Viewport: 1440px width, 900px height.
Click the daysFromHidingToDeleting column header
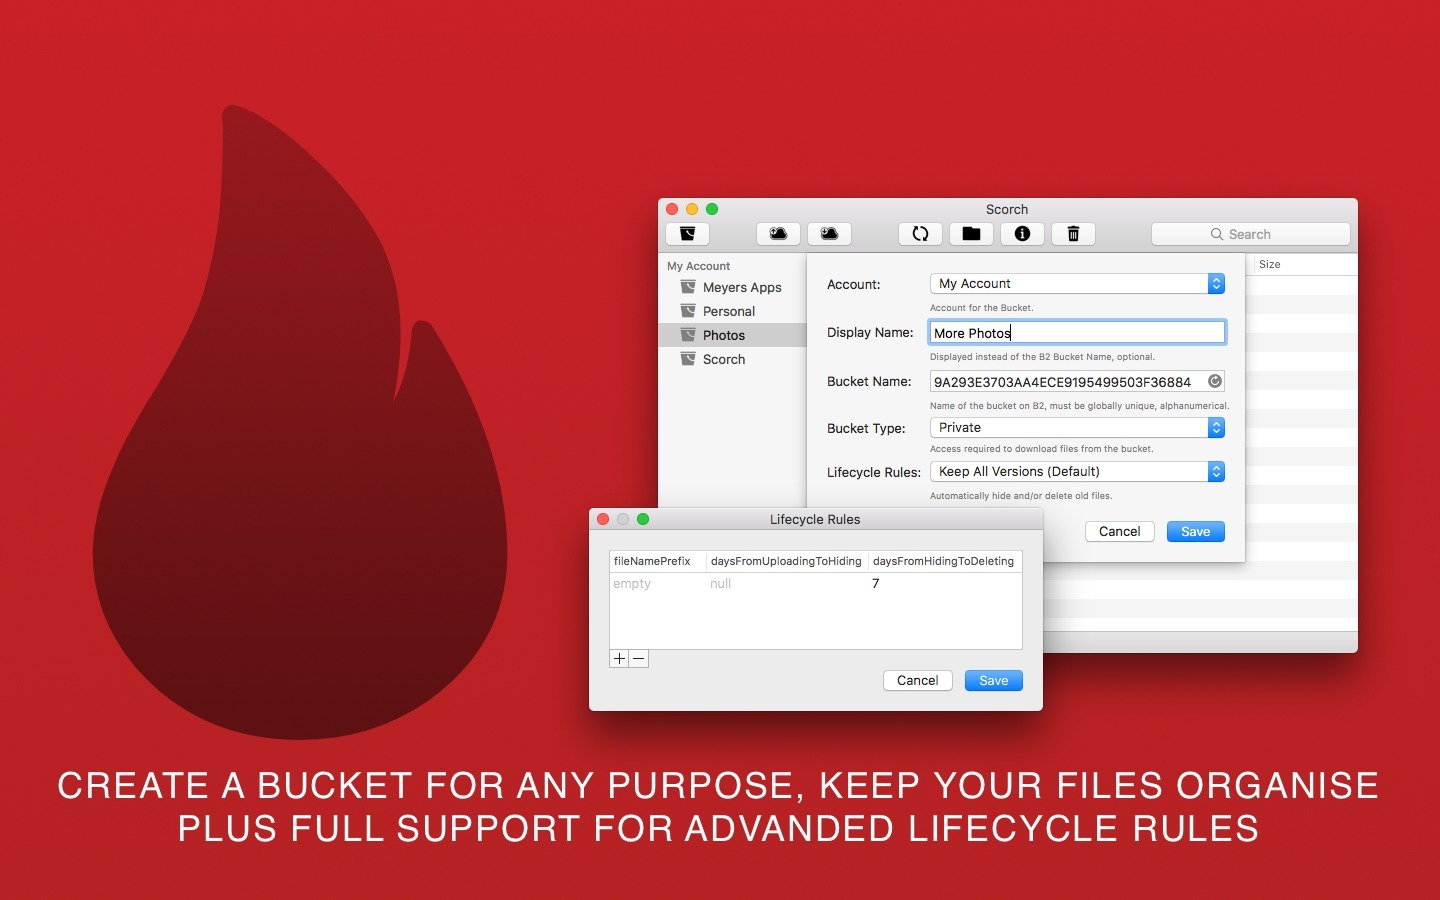click(x=944, y=561)
